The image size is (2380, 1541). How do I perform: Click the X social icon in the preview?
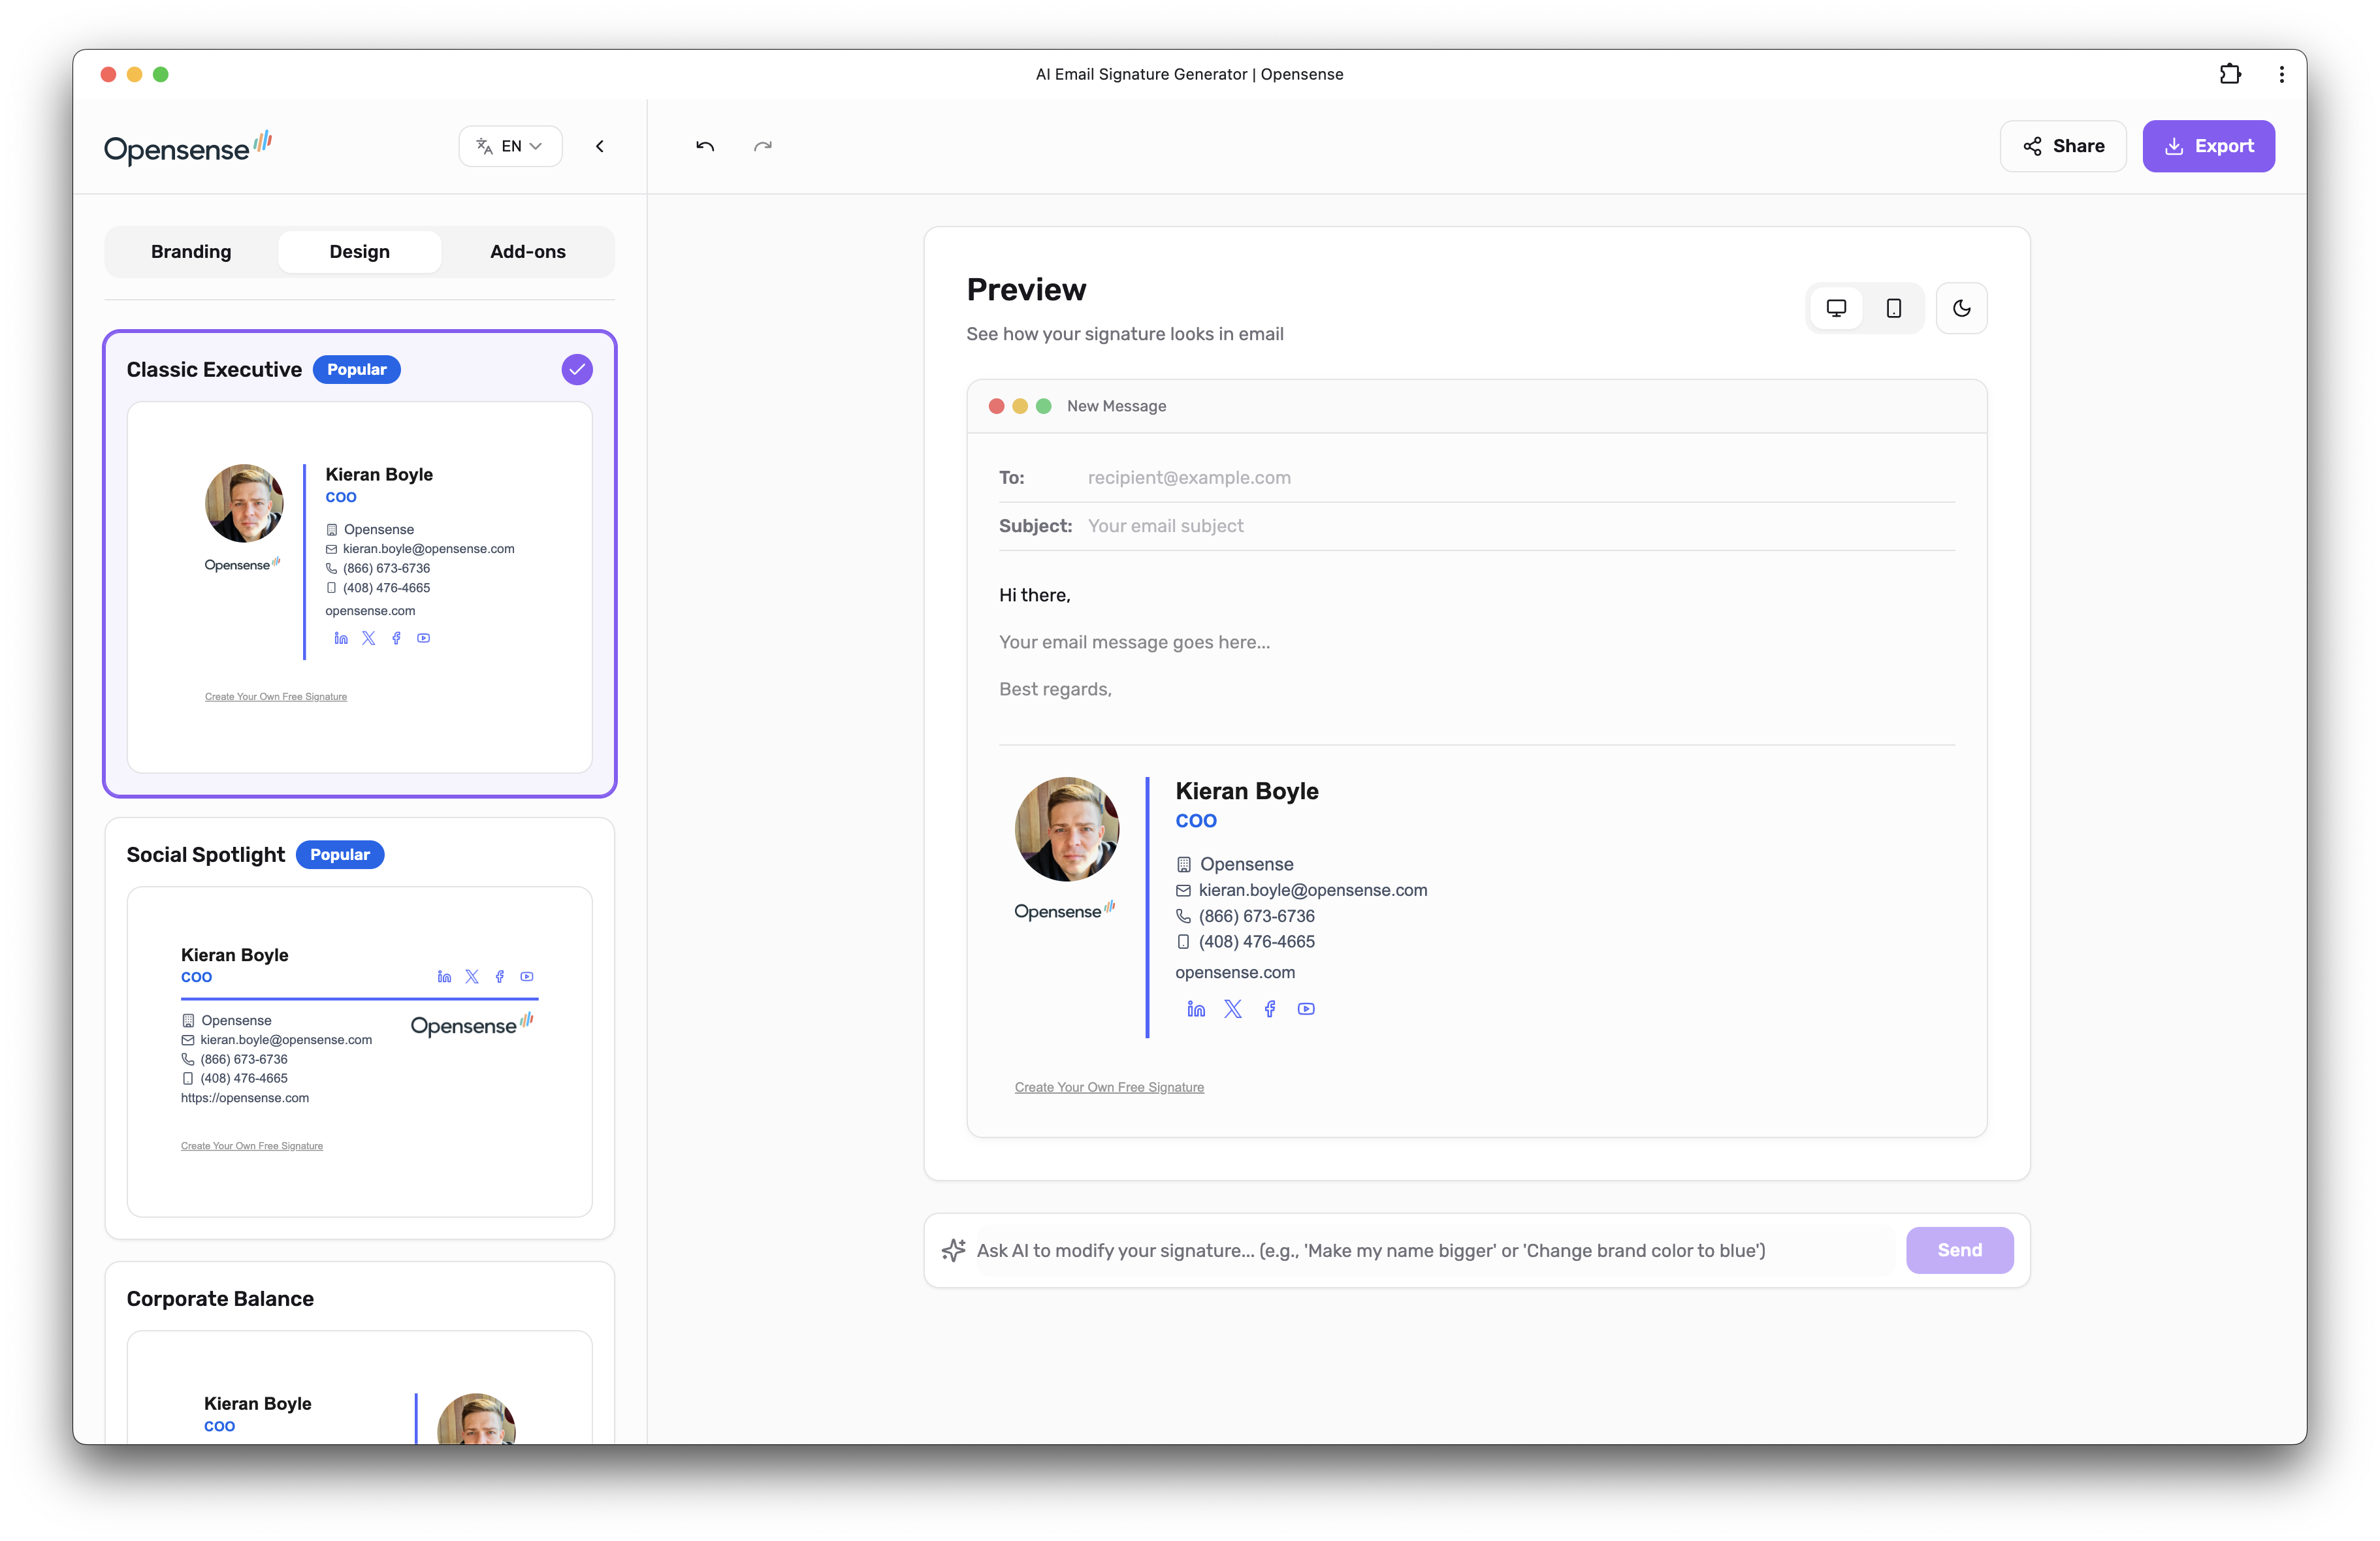(1232, 1009)
